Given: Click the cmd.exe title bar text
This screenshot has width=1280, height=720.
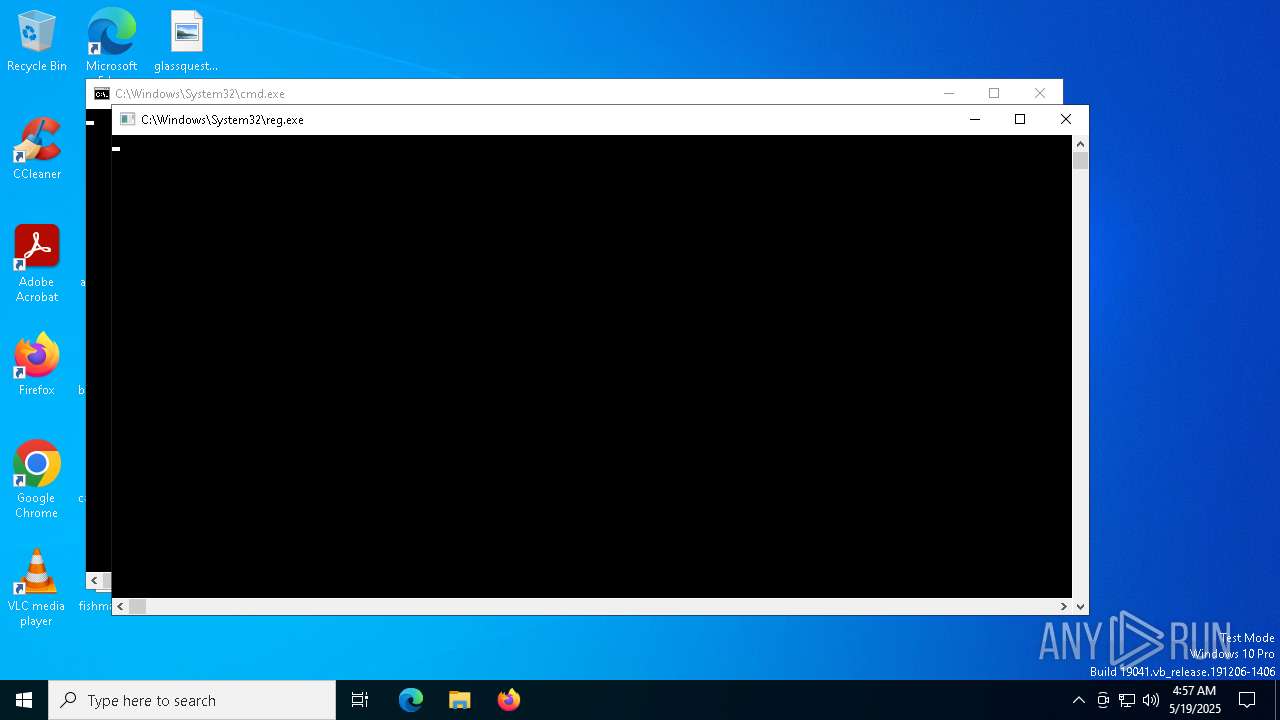Looking at the screenshot, I should [200, 93].
